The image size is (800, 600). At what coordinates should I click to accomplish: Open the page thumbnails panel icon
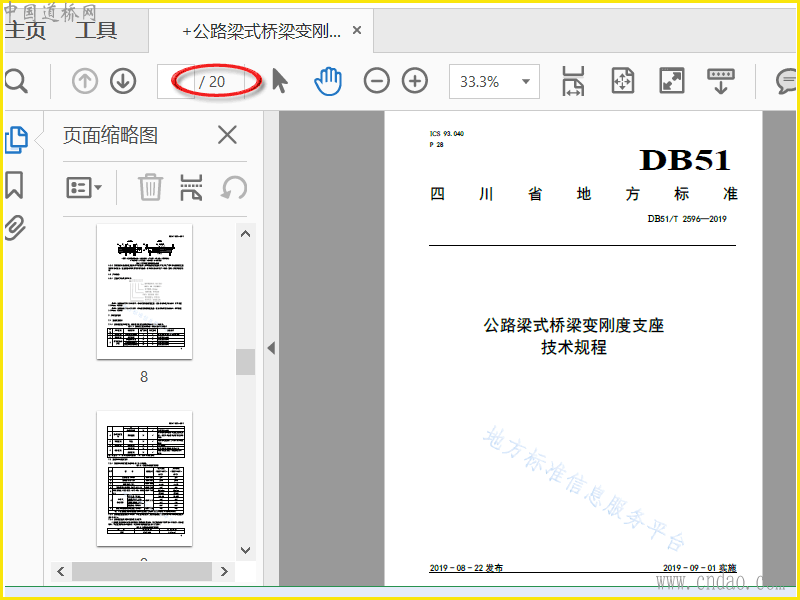point(16,139)
